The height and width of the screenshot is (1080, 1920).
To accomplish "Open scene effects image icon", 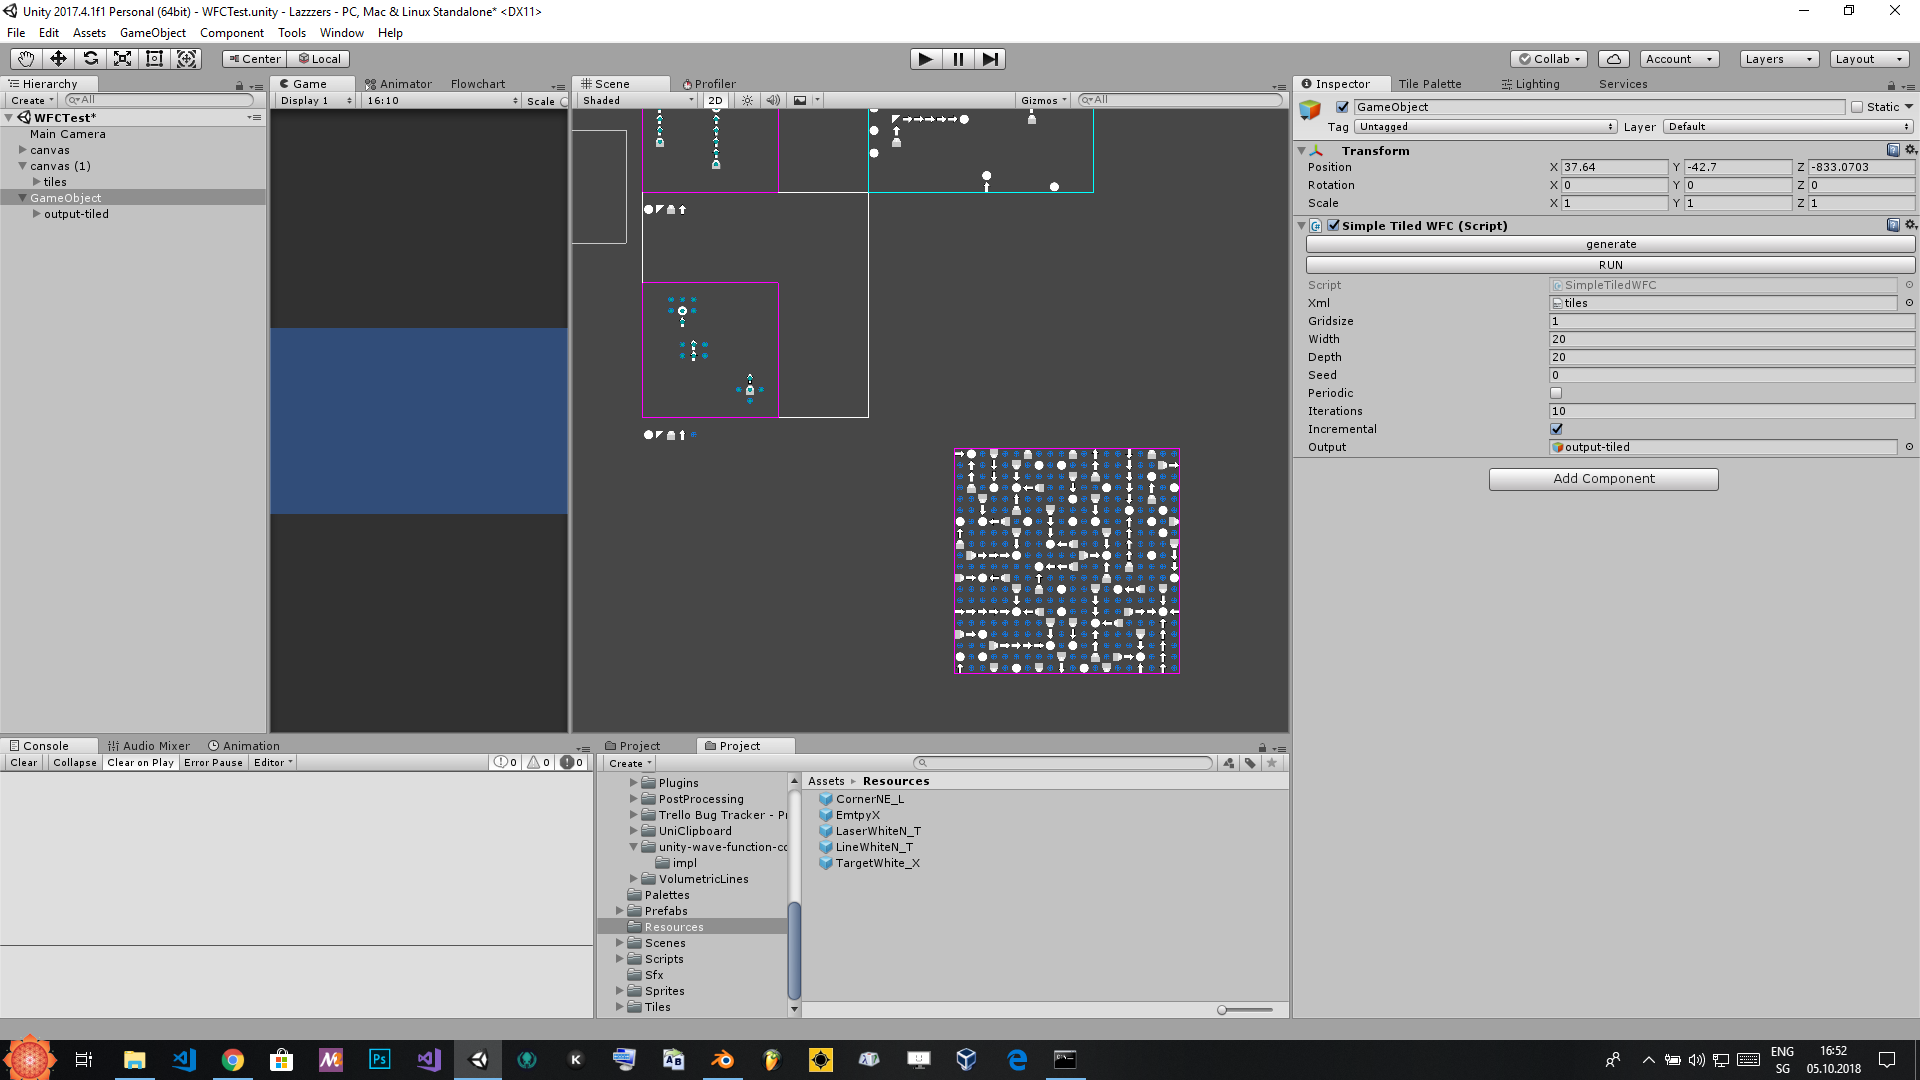I will [x=800, y=100].
